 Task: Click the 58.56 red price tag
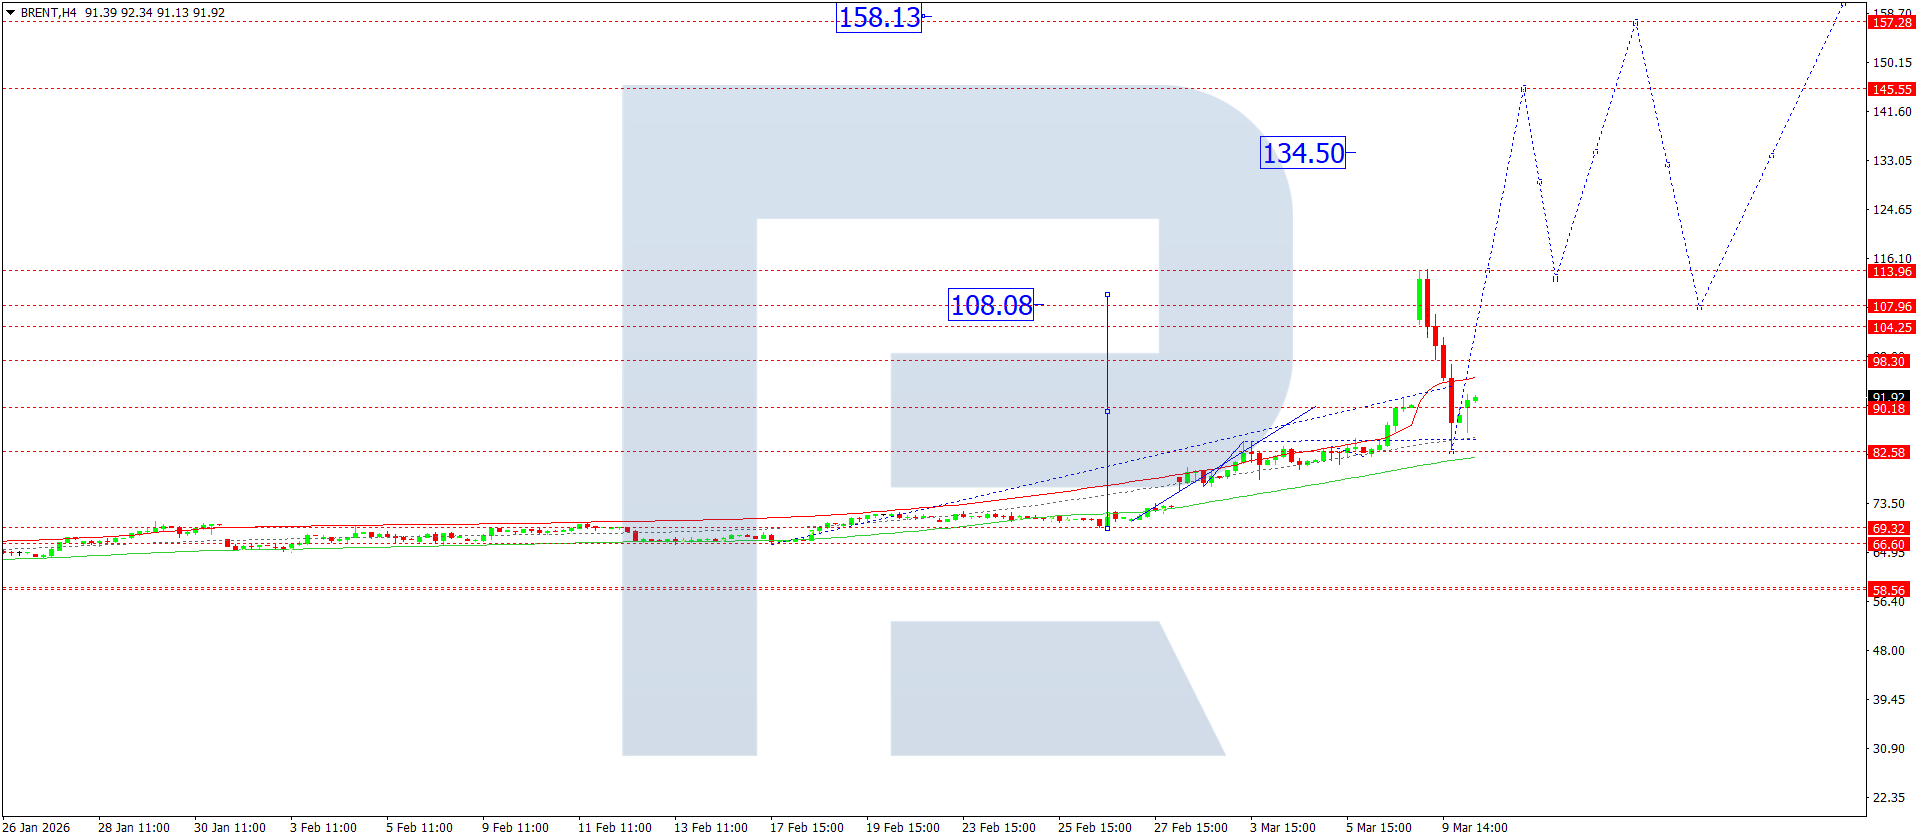pyautogui.click(x=1888, y=590)
